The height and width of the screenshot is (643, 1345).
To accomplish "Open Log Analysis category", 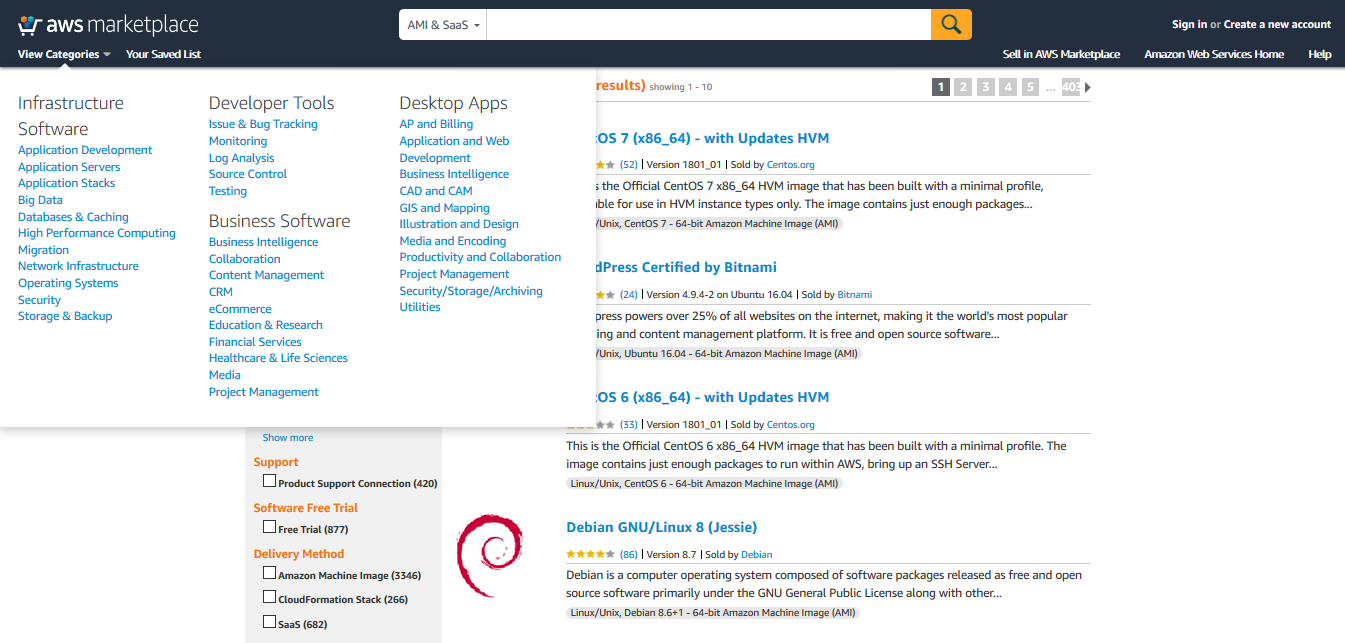I will tap(241, 158).
